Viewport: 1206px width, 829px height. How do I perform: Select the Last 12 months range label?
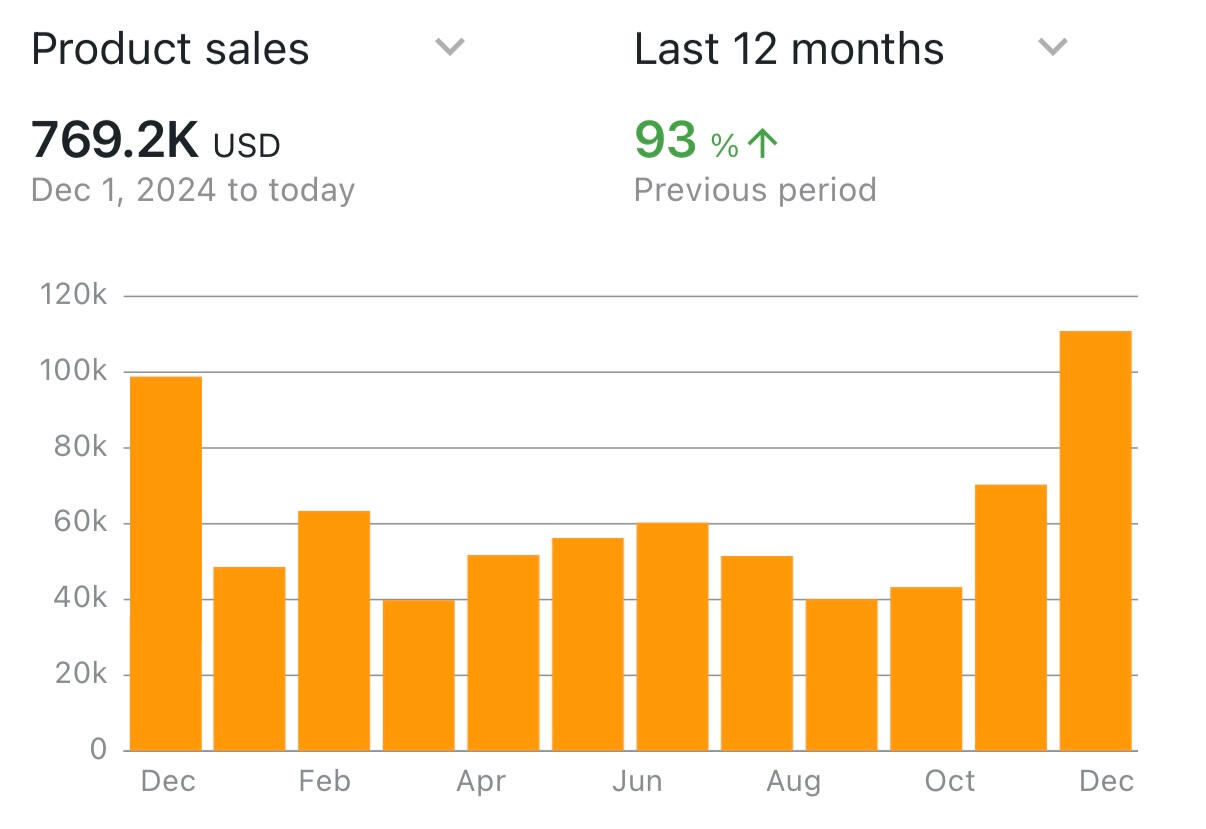(x=789, y=49)
